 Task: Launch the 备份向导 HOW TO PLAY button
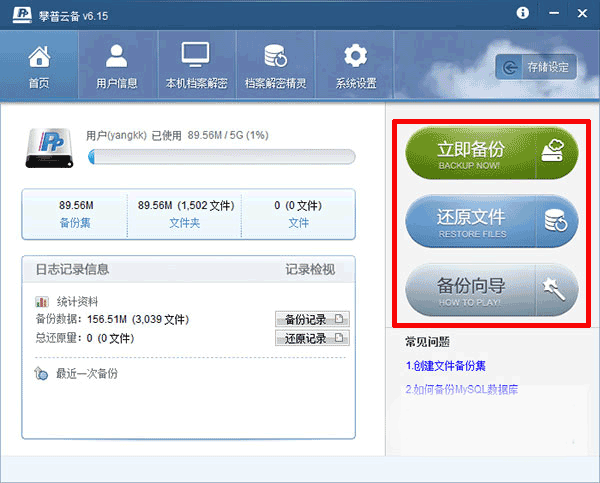pyautogui.click(x=492, y=290)
